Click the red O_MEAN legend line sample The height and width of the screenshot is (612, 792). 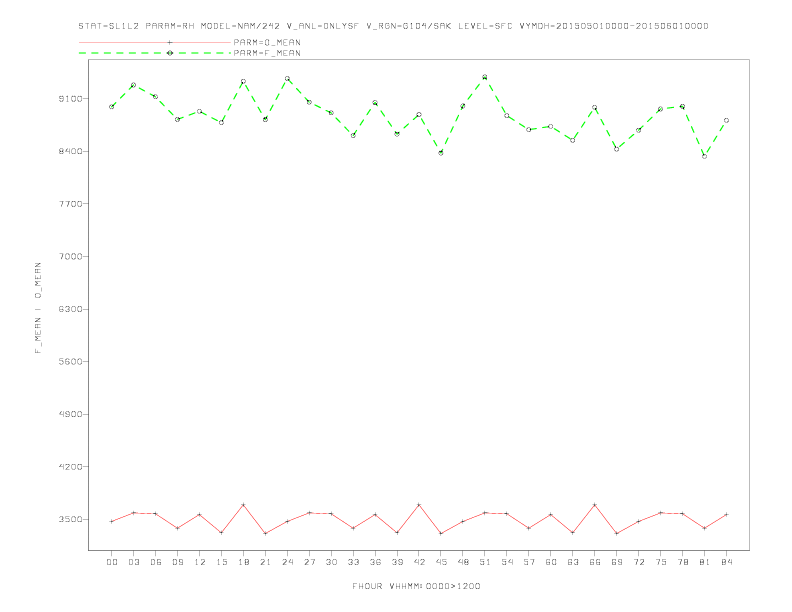pos(155,42)
